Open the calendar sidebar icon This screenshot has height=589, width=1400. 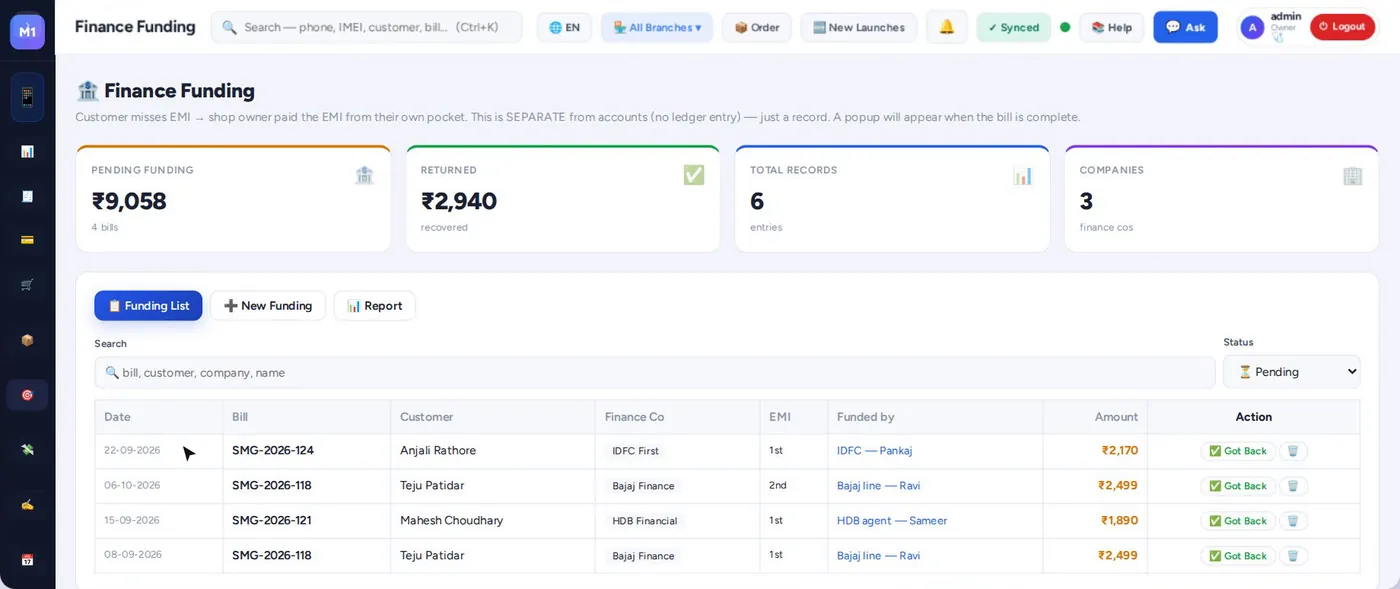coord(27,560)
